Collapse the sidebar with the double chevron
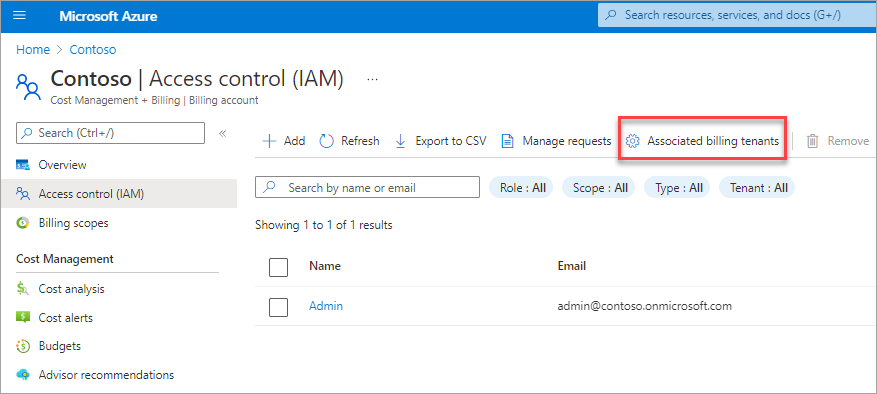This screenshot has height=394, width=877. click(222, 133)
